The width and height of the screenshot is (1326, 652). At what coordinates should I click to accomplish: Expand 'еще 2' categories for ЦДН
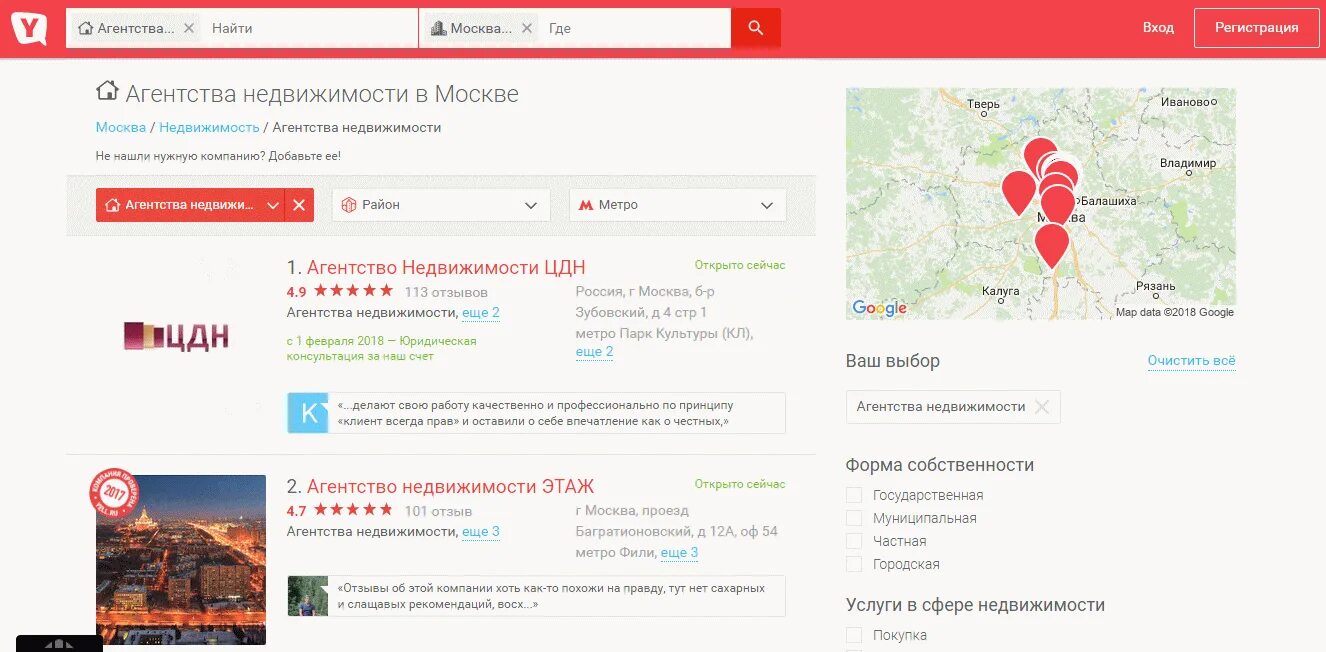(481, 313)
